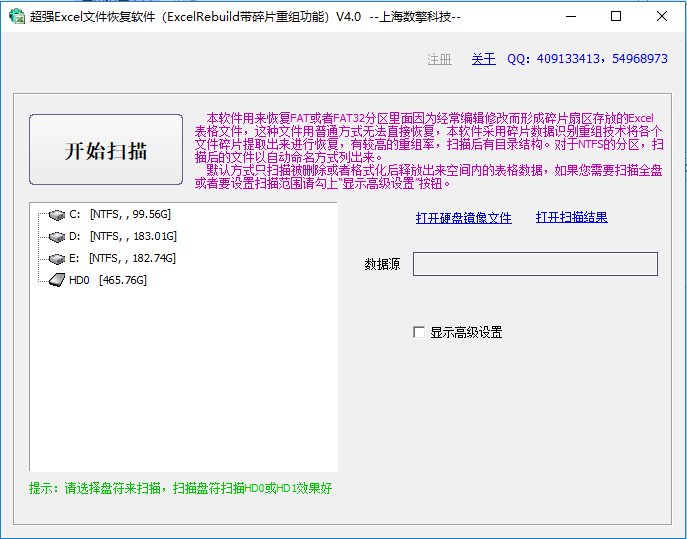
Task: Select the C: drive icon
Action: (57, 215)
